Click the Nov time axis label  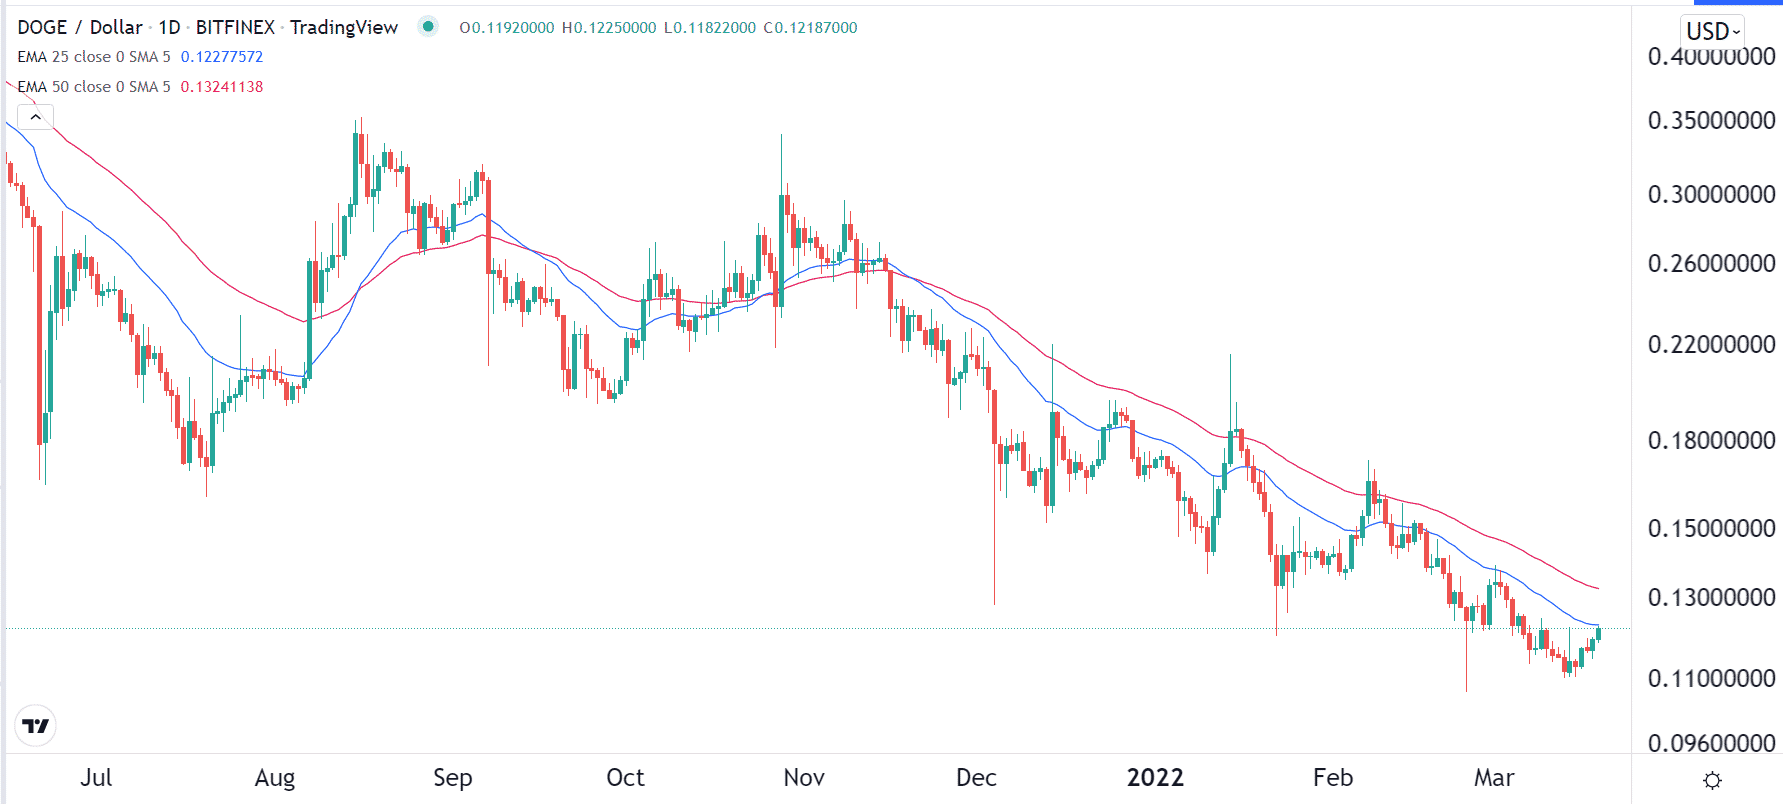804,778
